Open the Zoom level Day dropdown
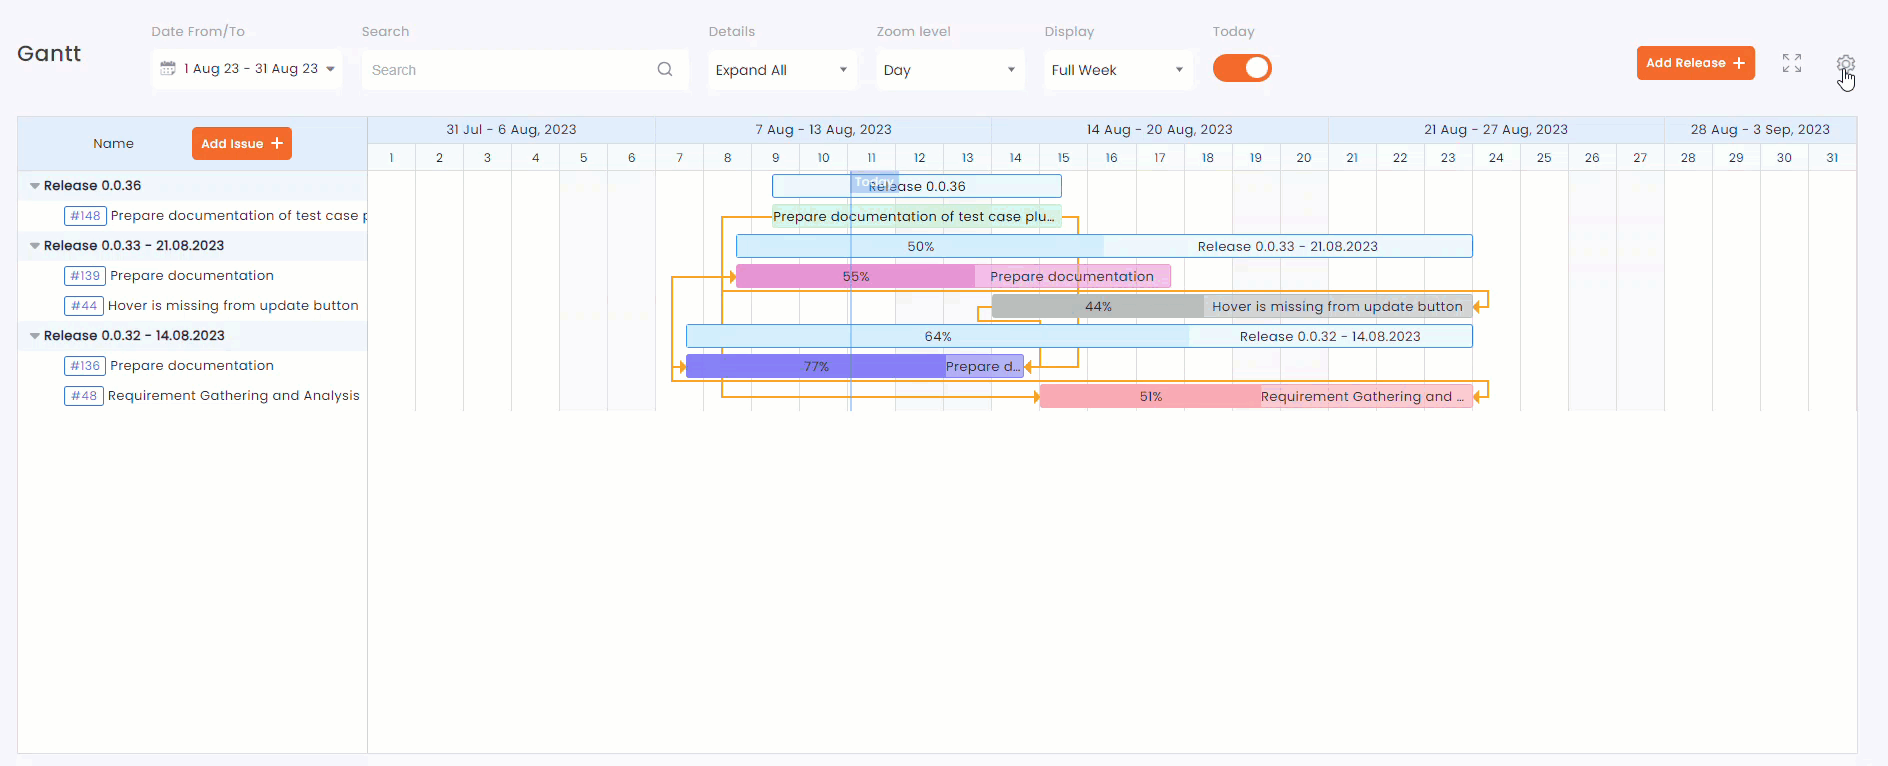This screenshot has height=766, width=1888. click(x=949, y=70)
